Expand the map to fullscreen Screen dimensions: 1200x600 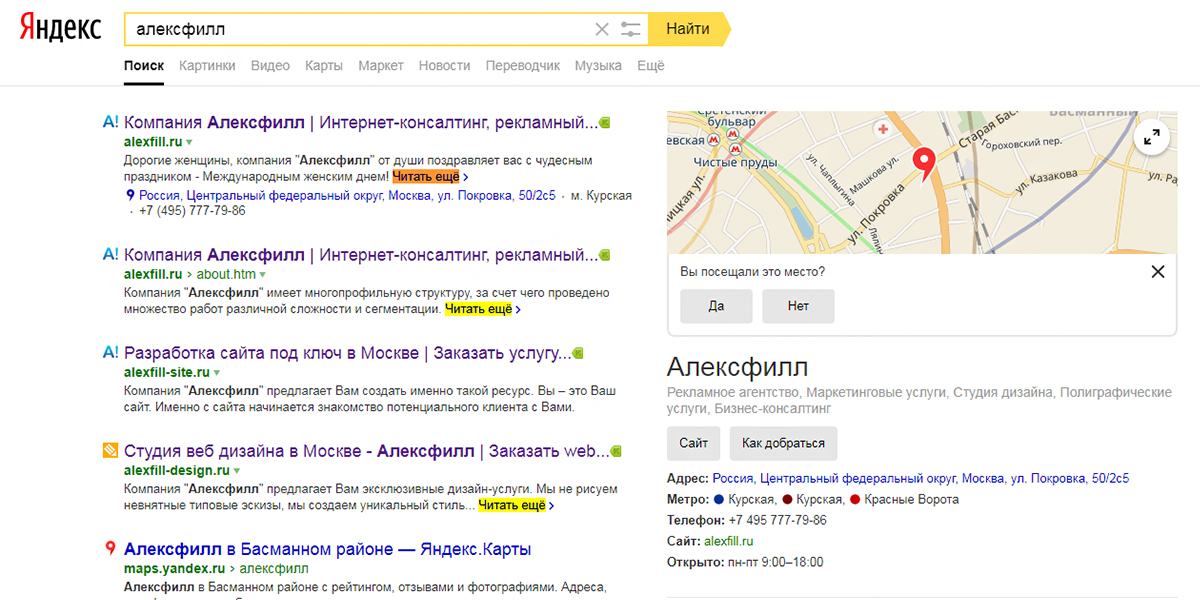click(x=1153, y=137)
